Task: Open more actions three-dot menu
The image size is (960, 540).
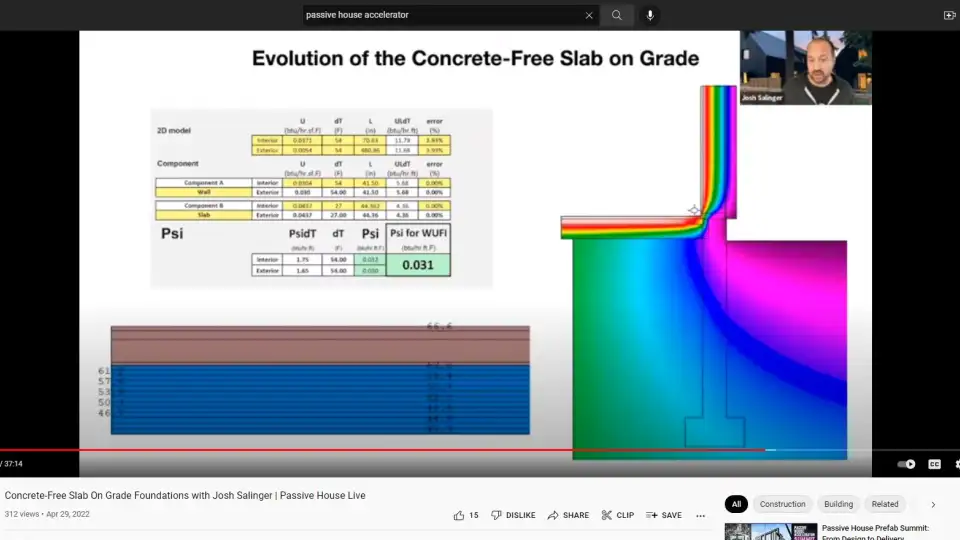Action: coord(700,516)
